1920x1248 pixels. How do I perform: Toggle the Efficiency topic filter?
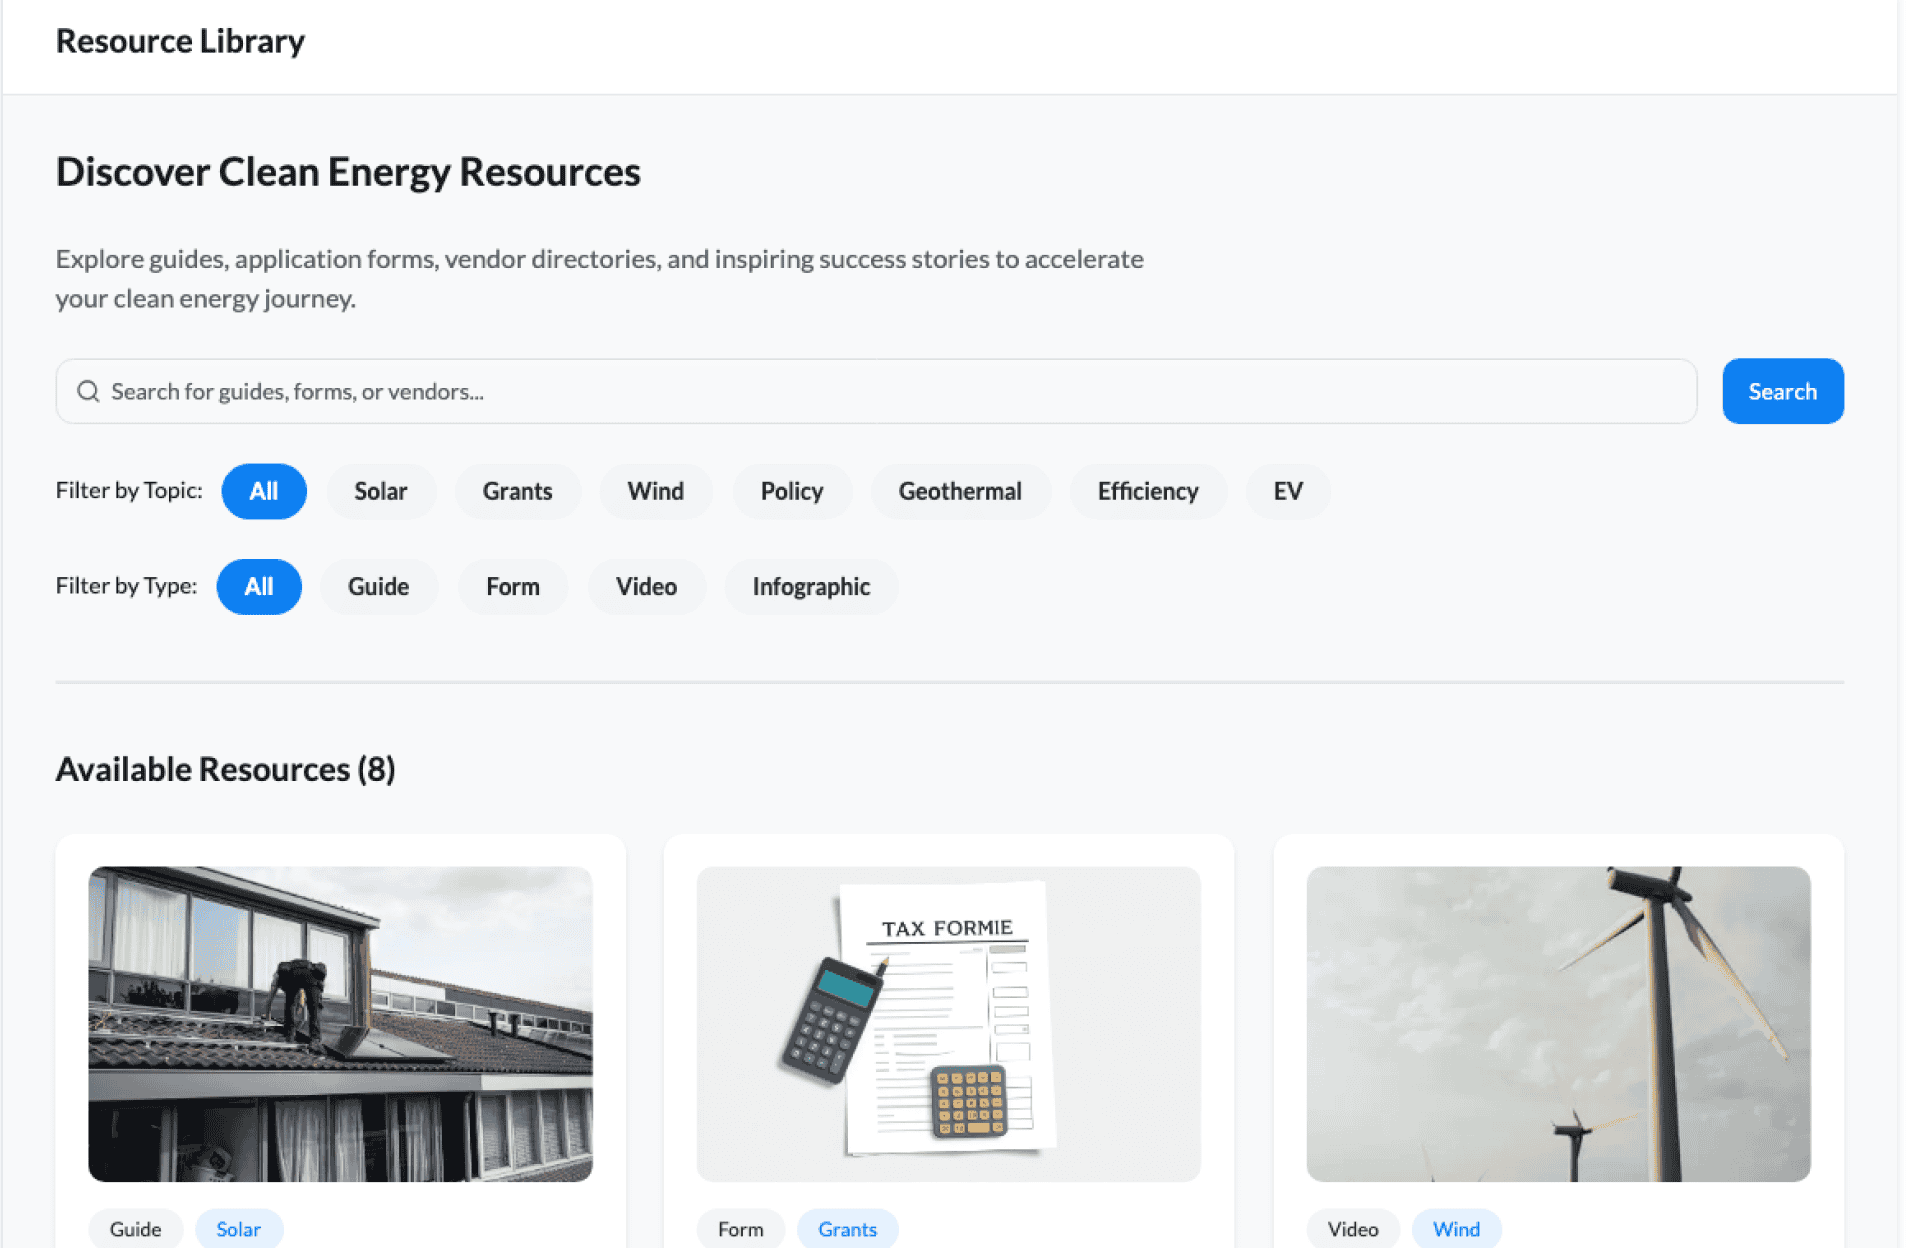[1147, 491]
